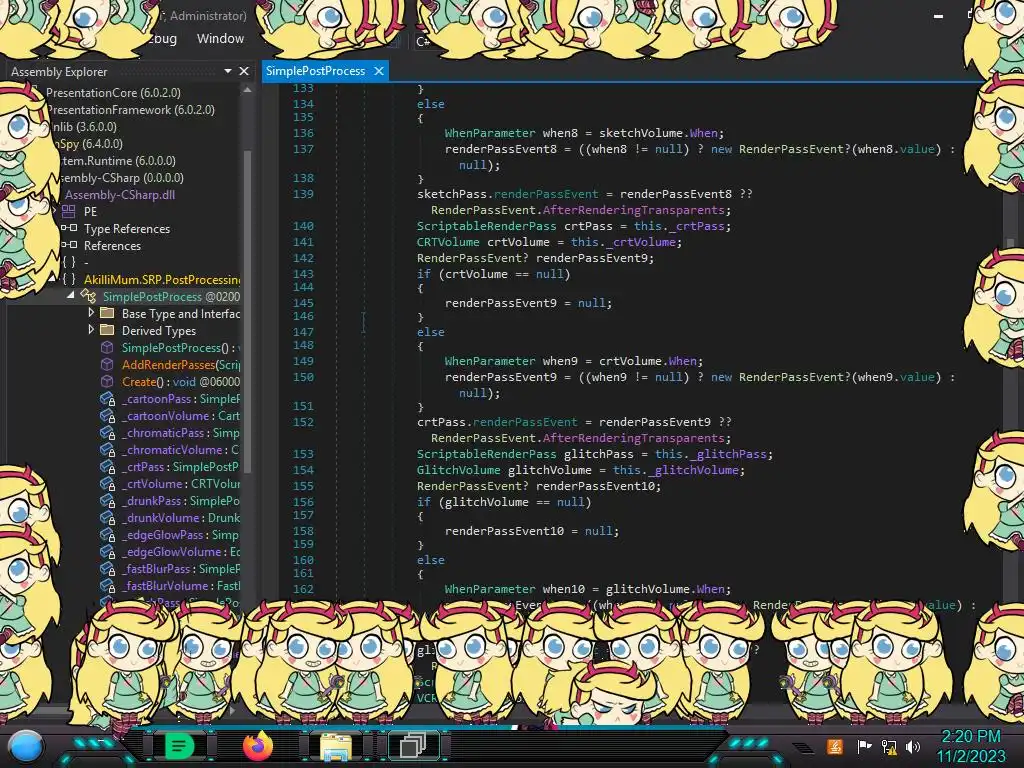Click the _edgeGlowPass field icon
The image size is (1024, 768).
coord(108,534)
